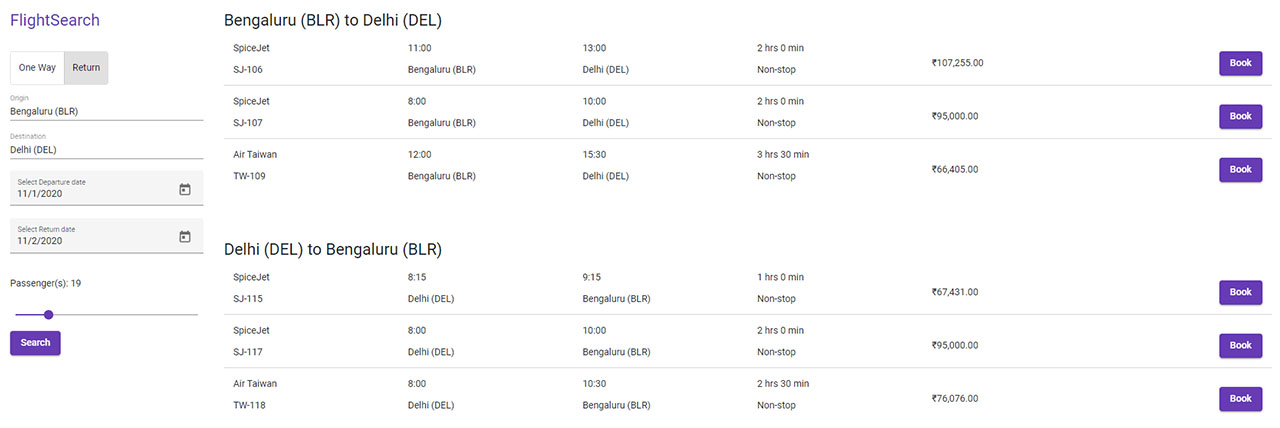Book SpiceJet flight SJ-115
The height and width of the screenshot is (428, 1280).
pyautogui.click(x=1240, y=292)
